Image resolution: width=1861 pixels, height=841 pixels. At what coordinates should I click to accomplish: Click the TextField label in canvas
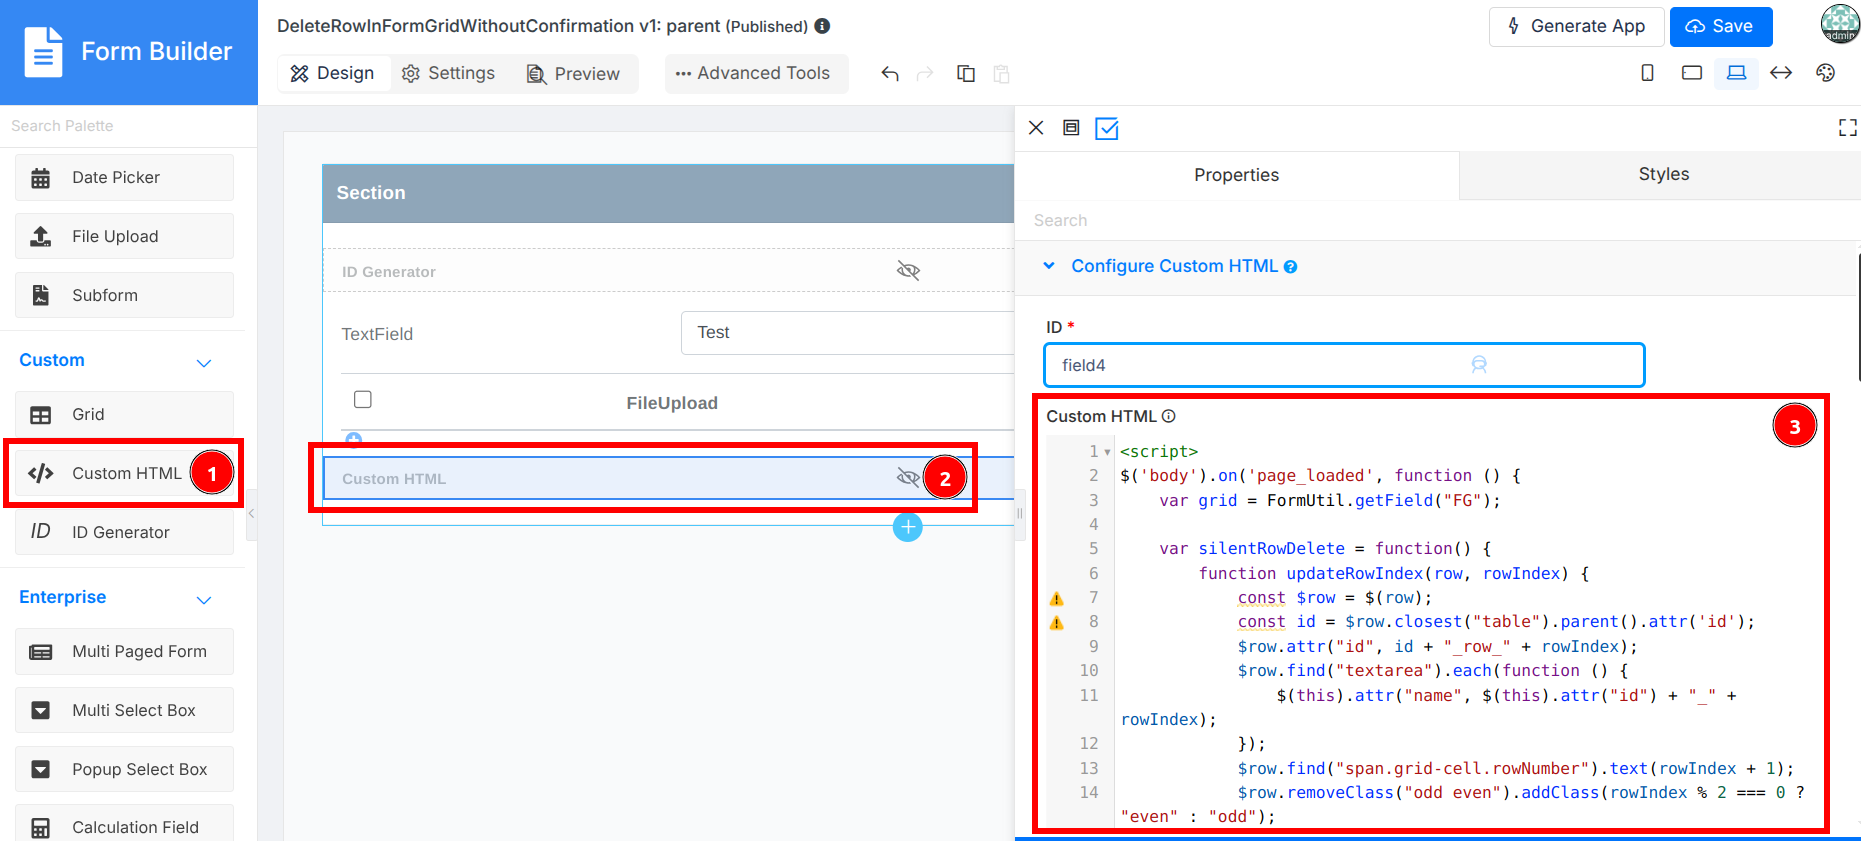pyautogui.click(x=377, y=334)
